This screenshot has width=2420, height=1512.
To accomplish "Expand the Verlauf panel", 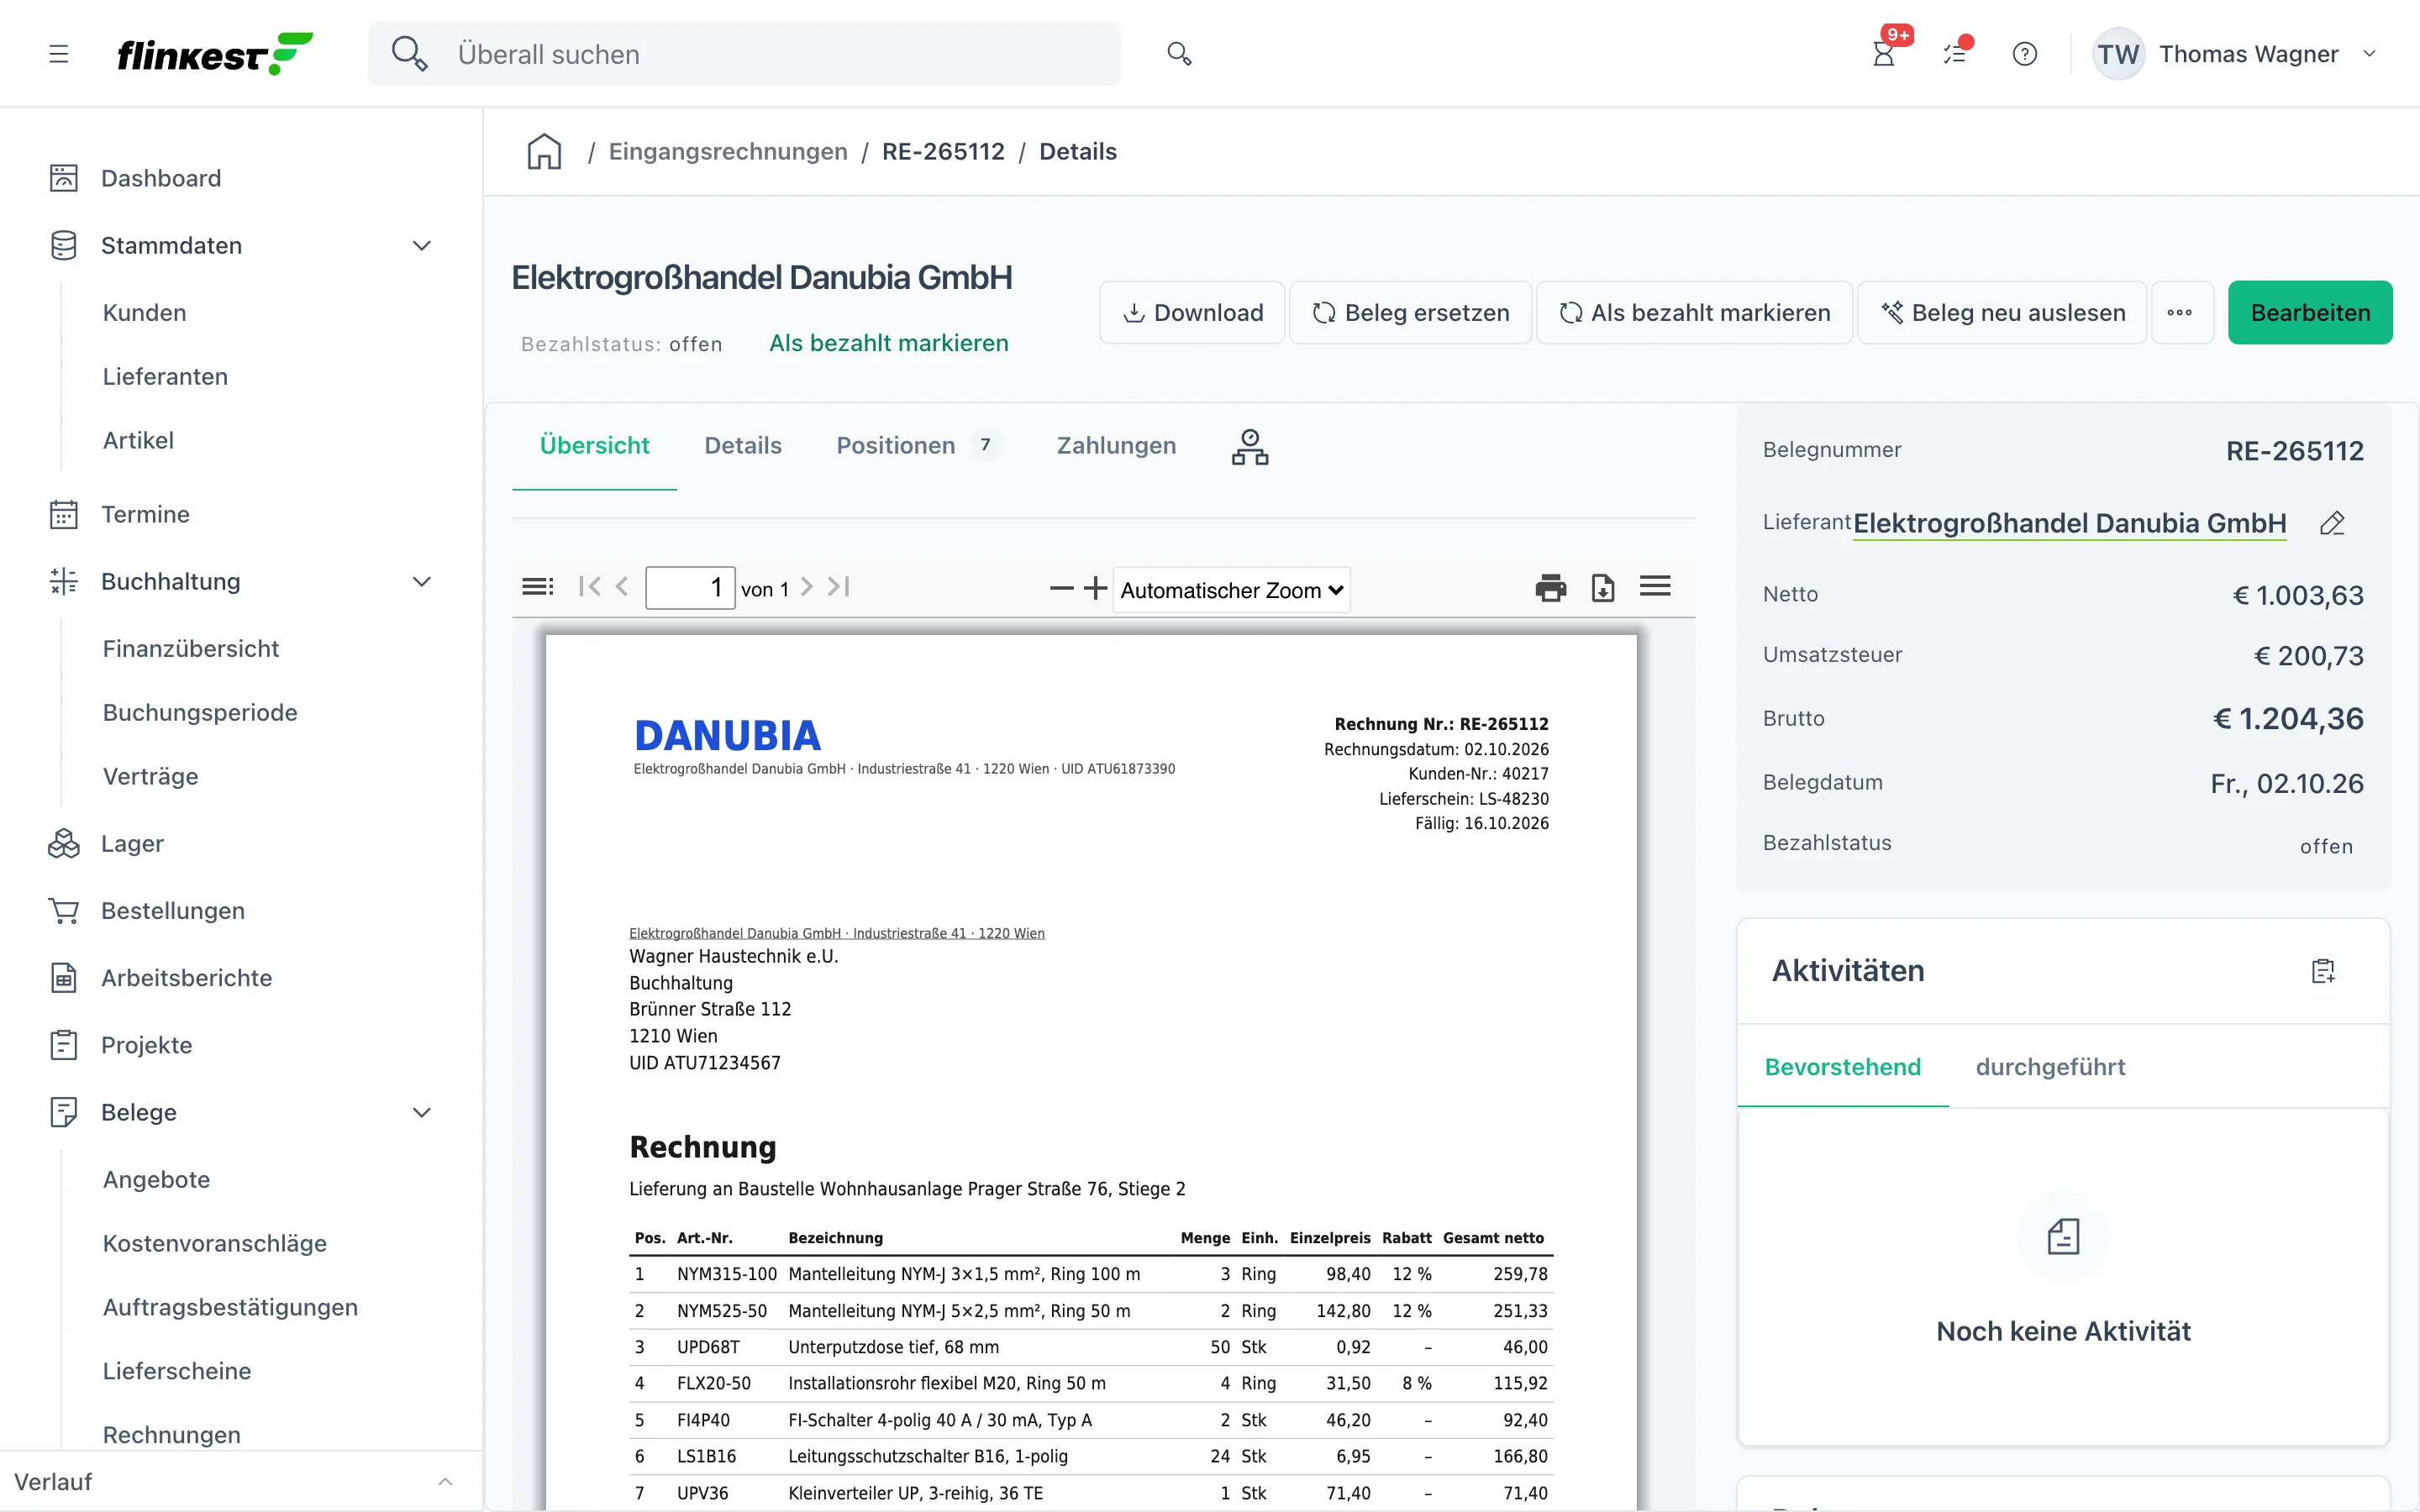I will tap(445, 1482).
